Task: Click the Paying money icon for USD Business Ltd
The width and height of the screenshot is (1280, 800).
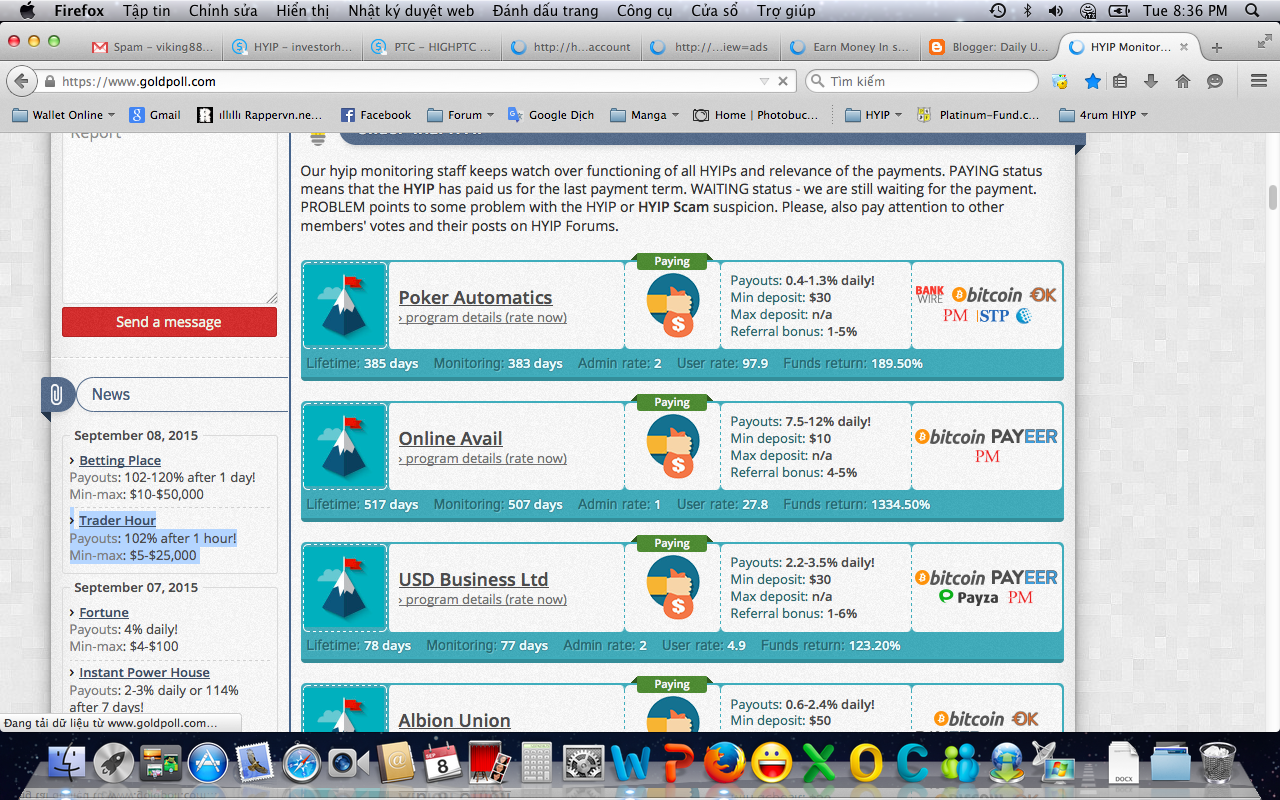Action: pyautogui.click(x=672, y=588)
